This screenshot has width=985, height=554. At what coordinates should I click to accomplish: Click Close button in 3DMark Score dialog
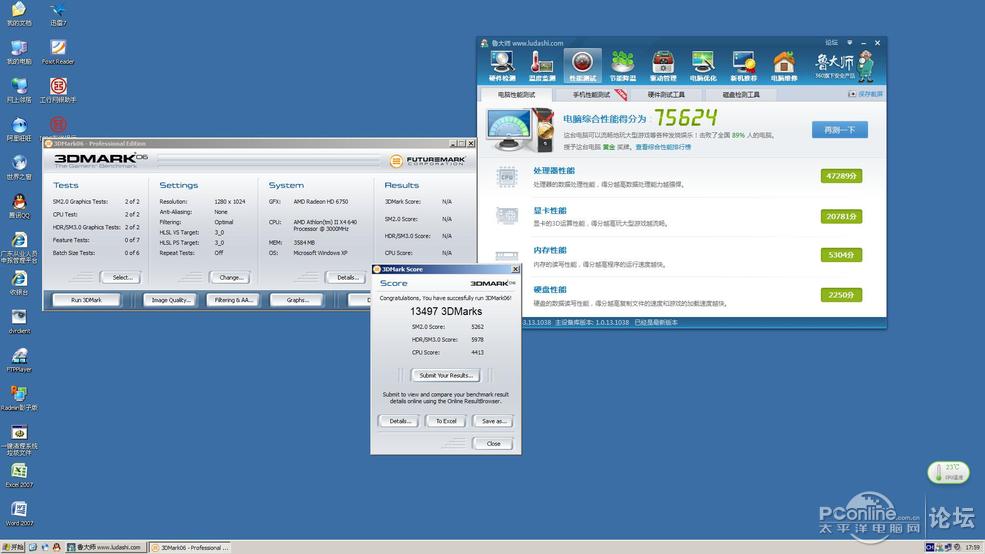pyautogui.click(x=493, y=443)
